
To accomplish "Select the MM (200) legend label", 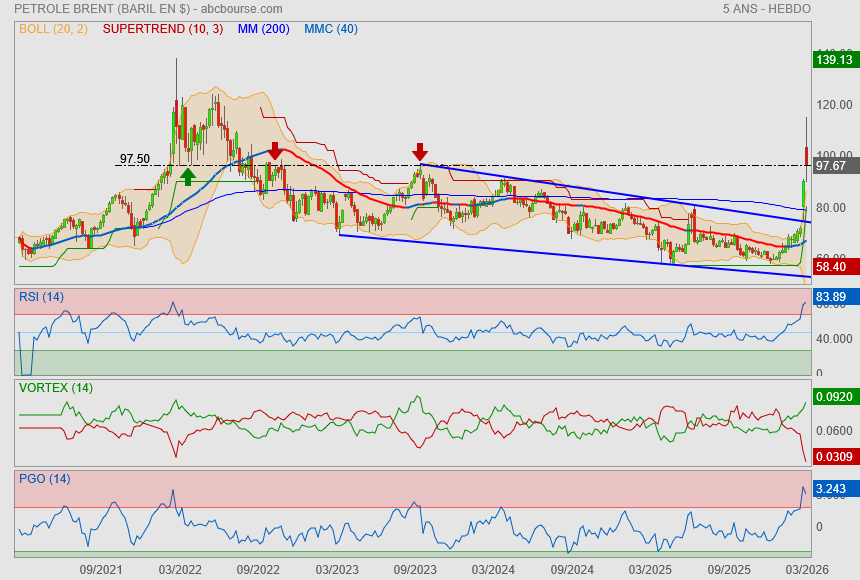I will coord(263,29).
